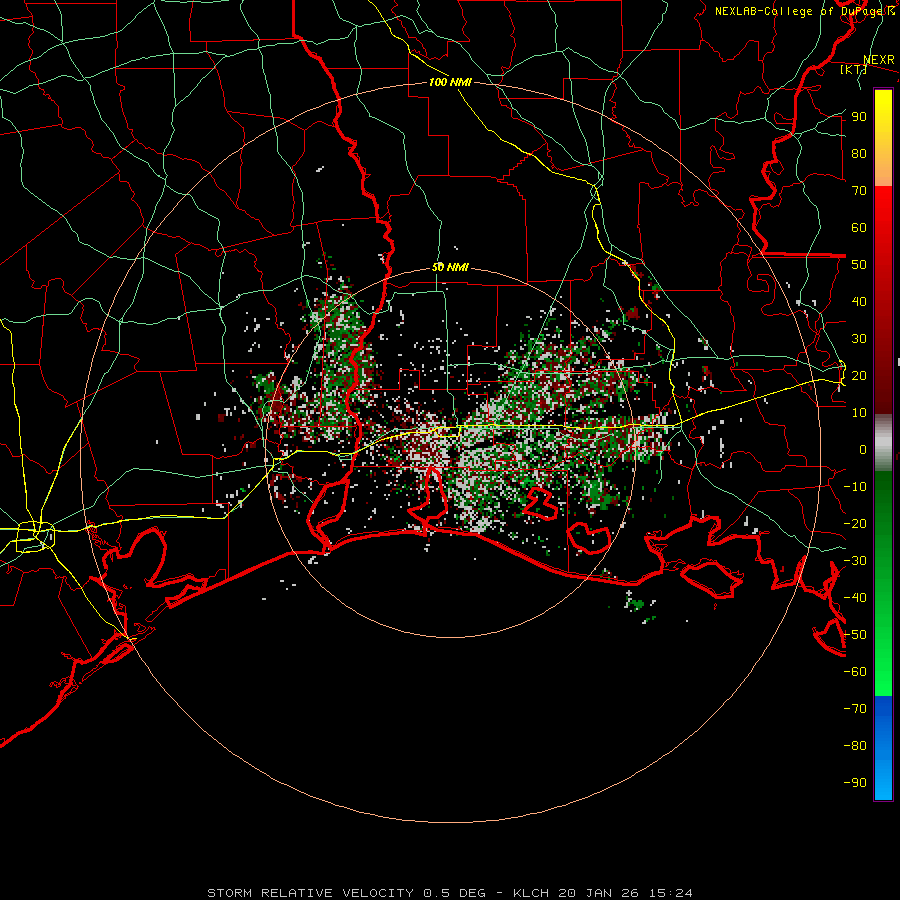Click the storm relative velocity caption text
The height and width of the screenshot is (900, 900).
click(x=449, y=893)
